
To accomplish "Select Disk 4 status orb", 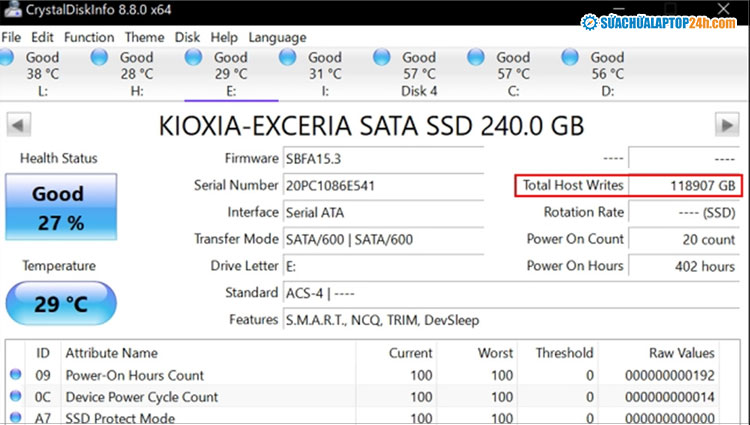I will click(x=382, y=57).
